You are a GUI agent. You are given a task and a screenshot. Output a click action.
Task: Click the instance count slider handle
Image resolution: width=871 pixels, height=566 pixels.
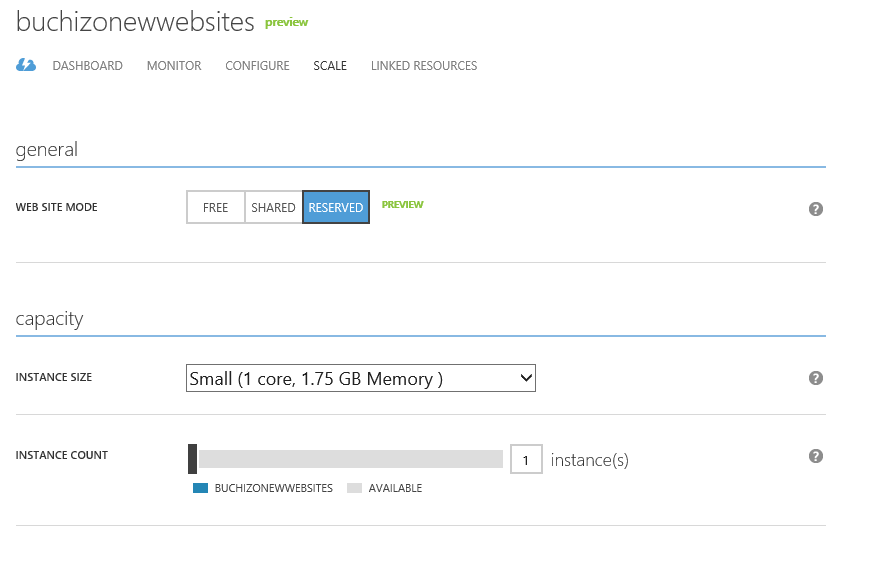click(193, 459)
